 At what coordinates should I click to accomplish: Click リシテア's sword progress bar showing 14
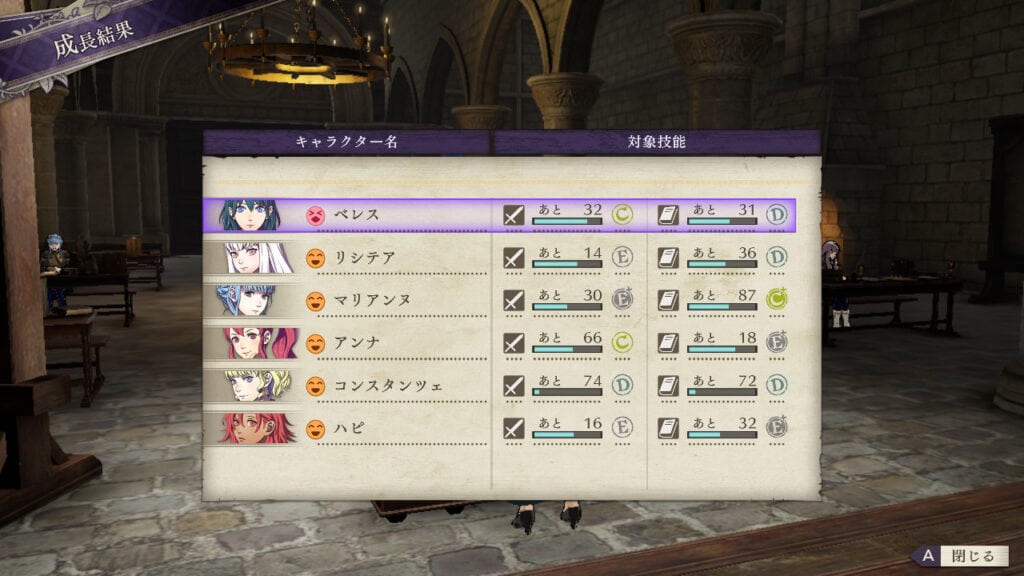coord(567,264)
